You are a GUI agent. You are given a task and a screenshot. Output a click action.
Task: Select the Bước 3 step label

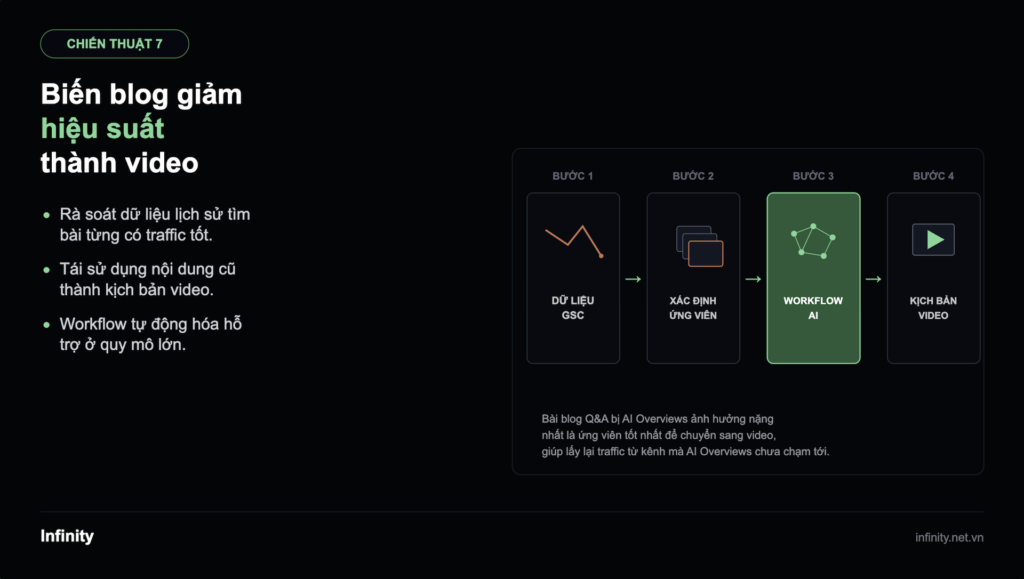(813, 176)
